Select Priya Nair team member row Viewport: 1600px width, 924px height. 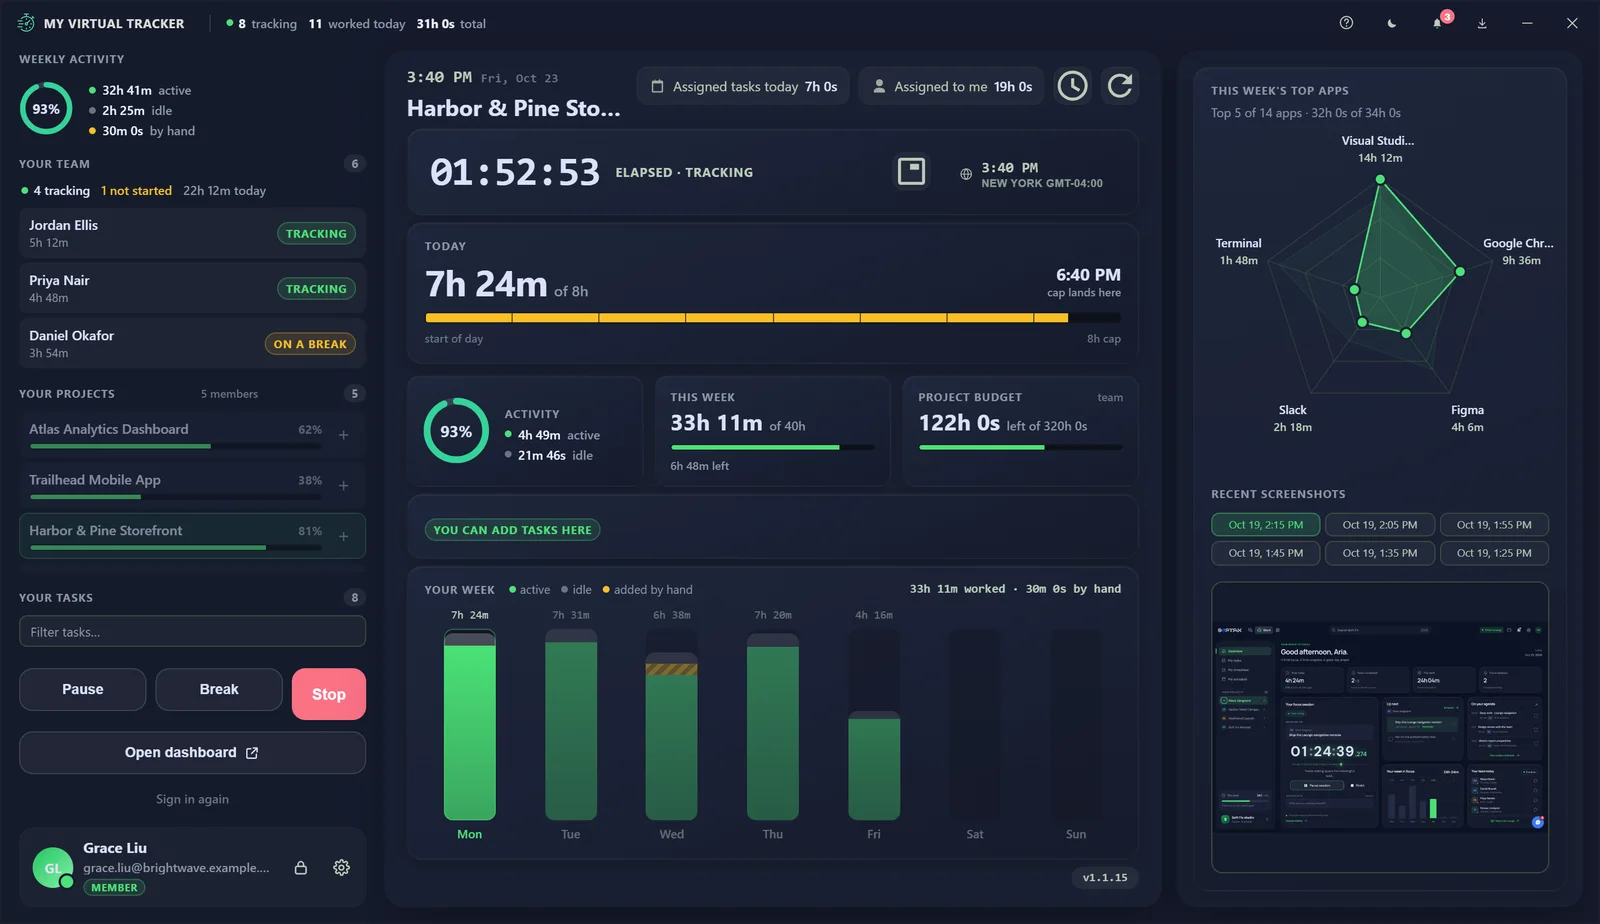pyautogui.click(x=192, y=288)
